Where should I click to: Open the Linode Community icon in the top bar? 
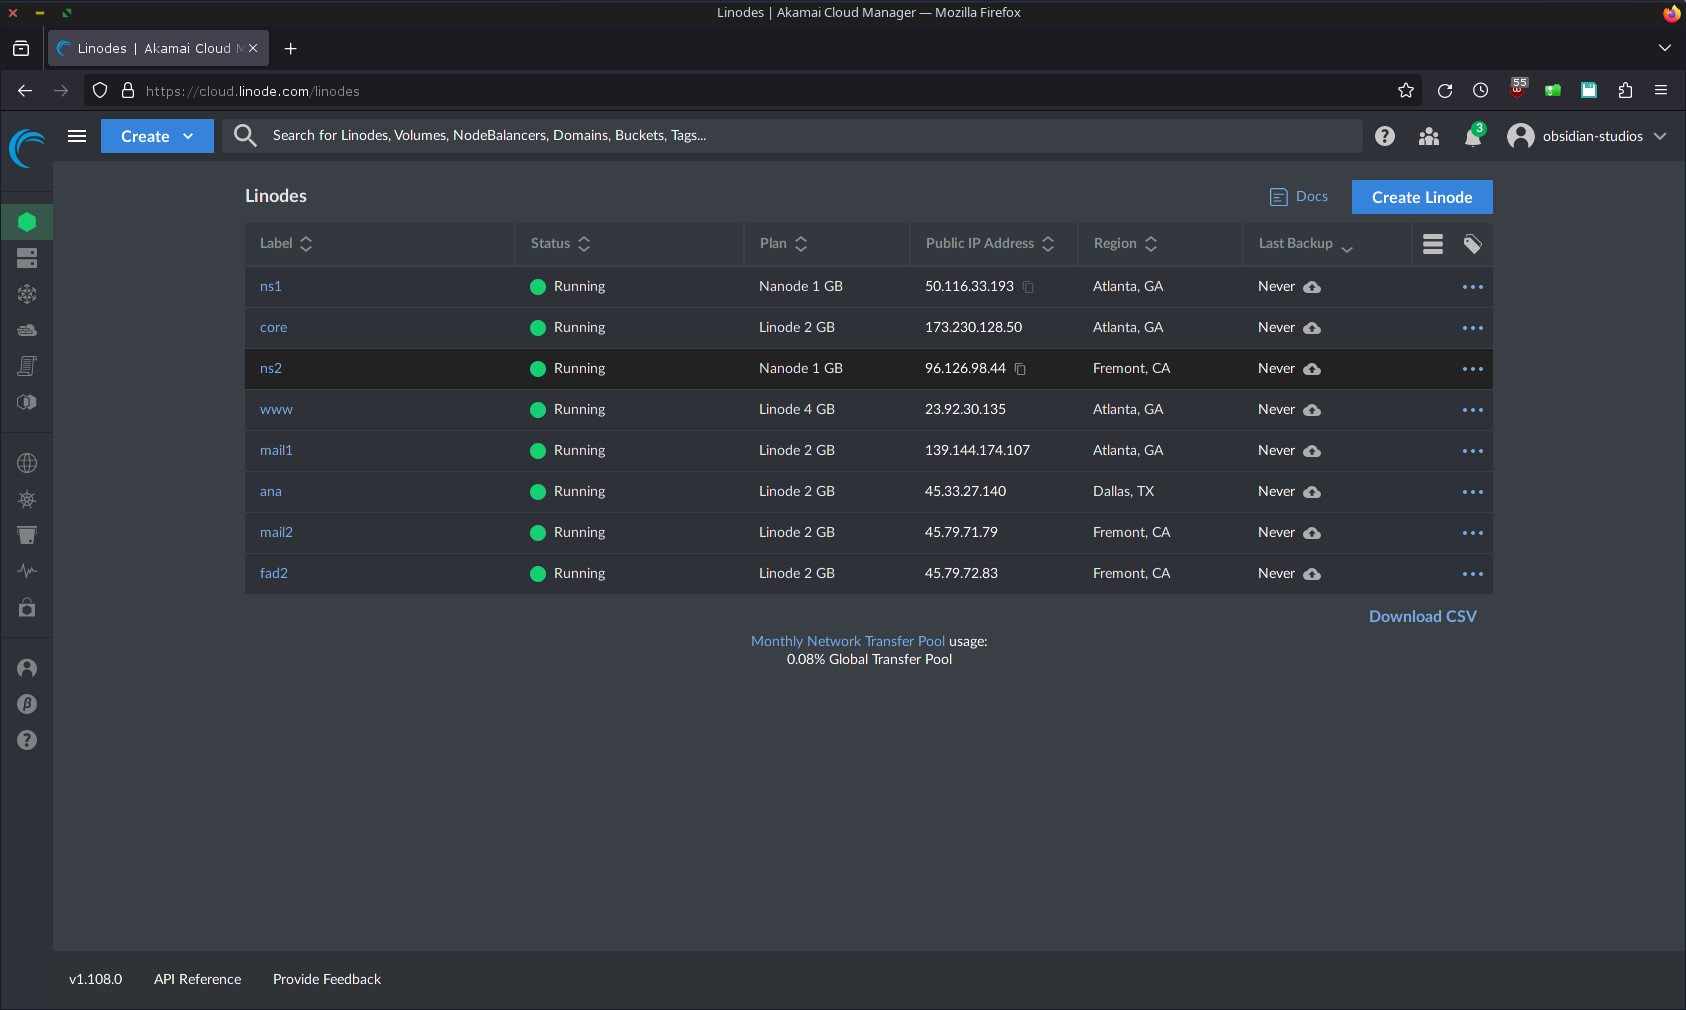(1429, 136)
